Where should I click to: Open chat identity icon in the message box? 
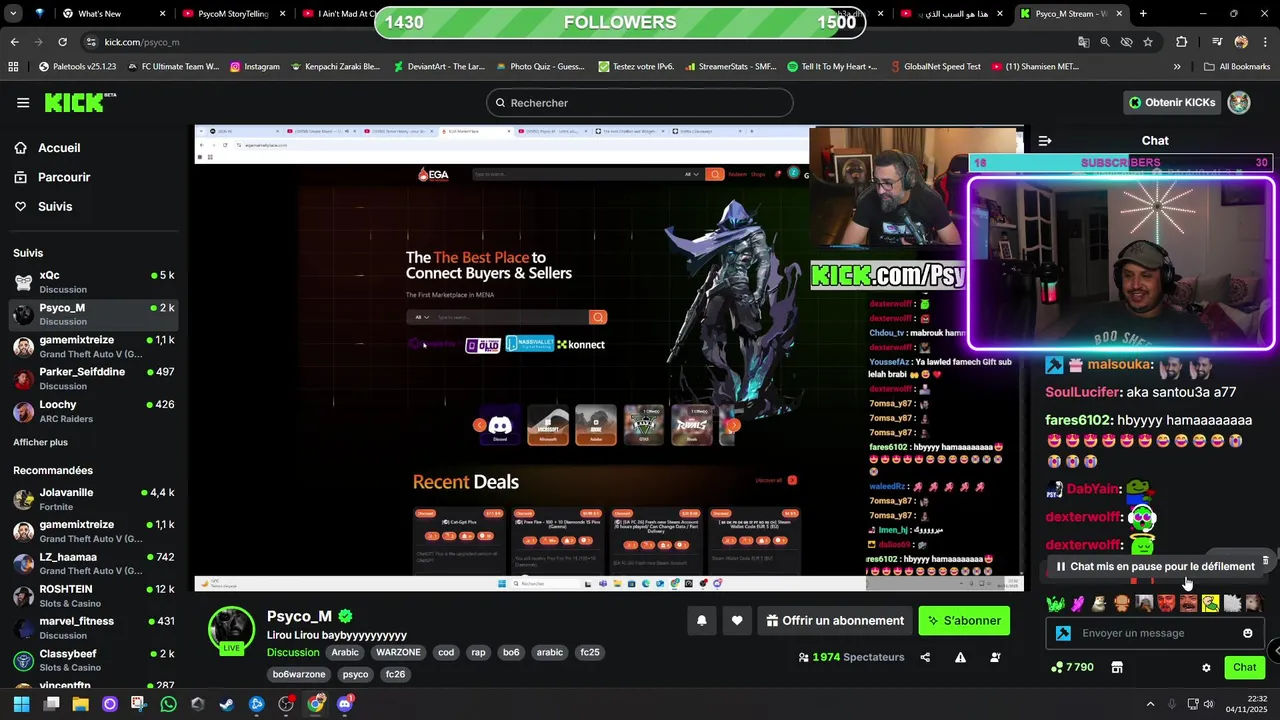tap(1063, 633)
